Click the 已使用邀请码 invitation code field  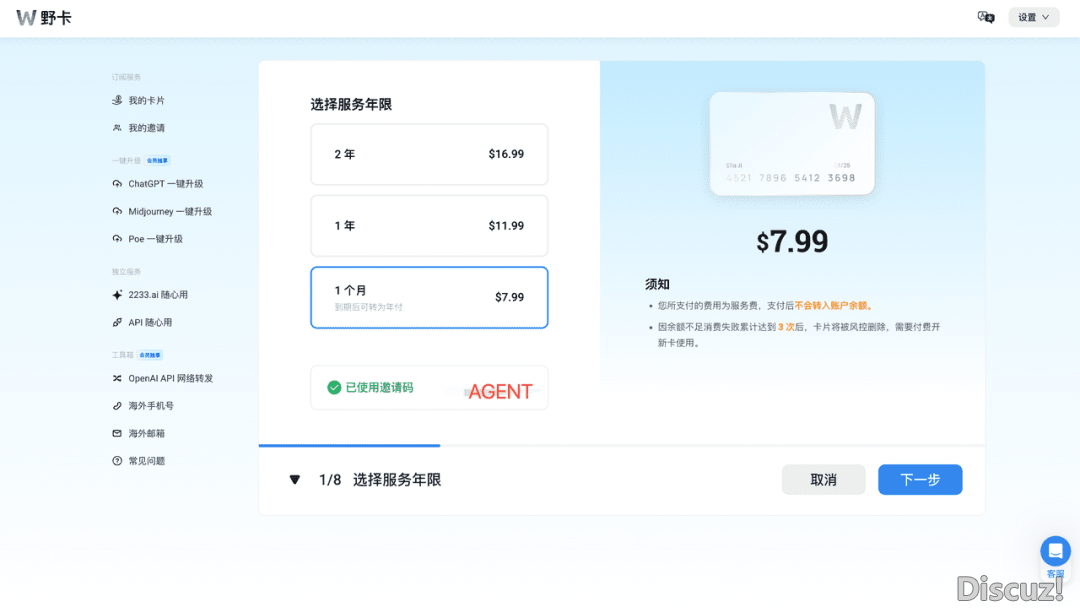(429, 388)
